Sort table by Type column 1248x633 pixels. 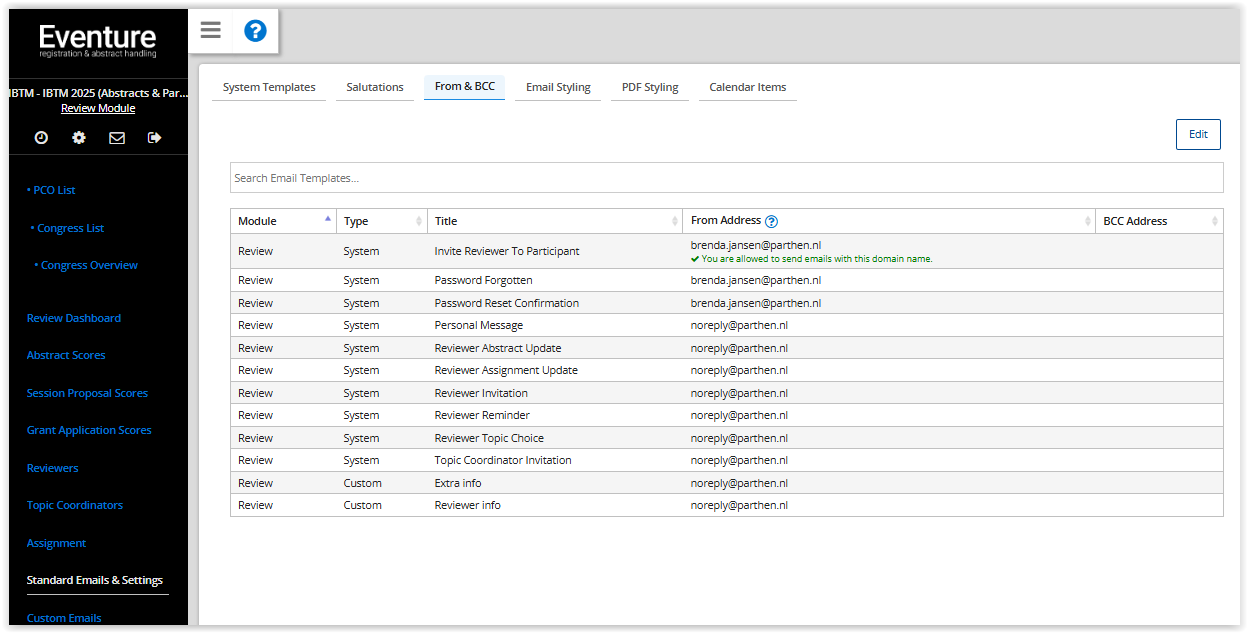[381, 221]
